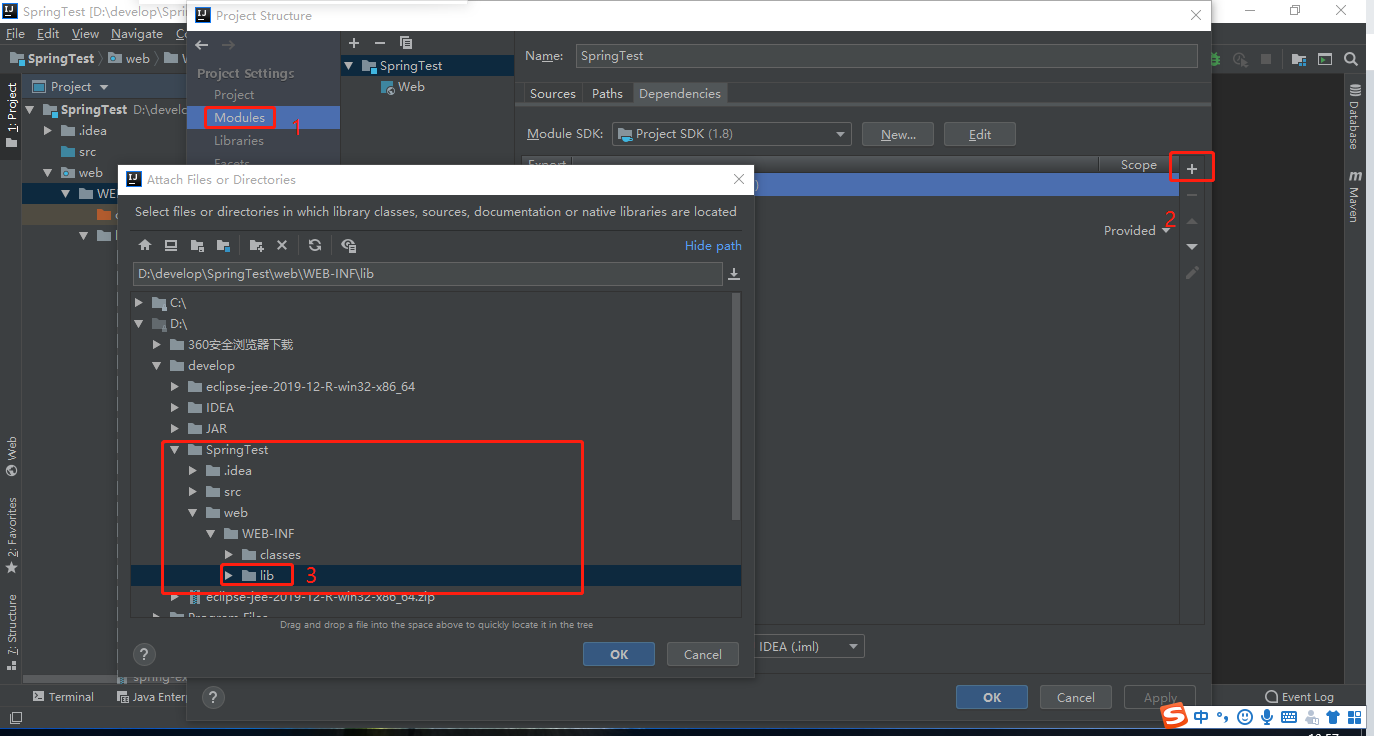Click OK in Attach Files dialog
1374x736 pixels.
(619, 654)
